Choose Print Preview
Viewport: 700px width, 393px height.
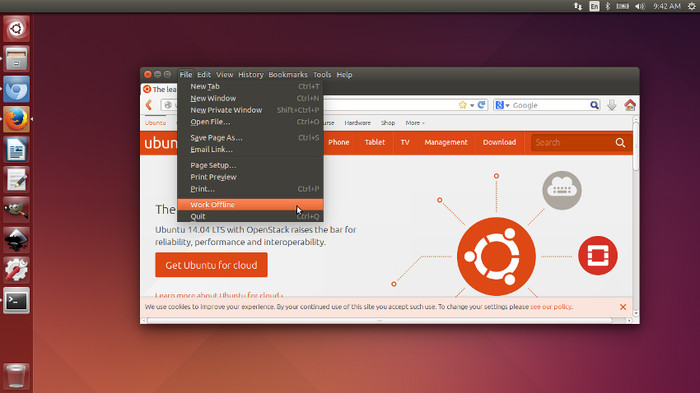[x=250, y=177]
